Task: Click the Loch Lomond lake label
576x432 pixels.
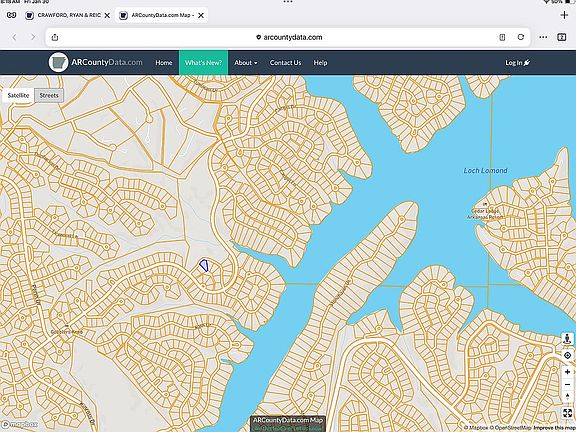Action: click(x=486, y=170)
